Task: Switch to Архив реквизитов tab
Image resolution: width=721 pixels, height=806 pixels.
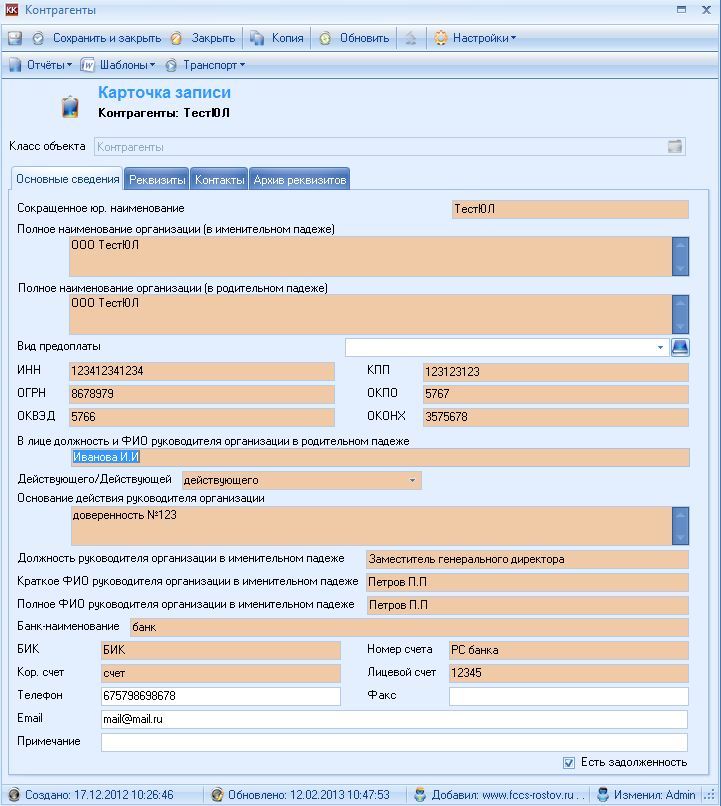Action: [300, 180]
